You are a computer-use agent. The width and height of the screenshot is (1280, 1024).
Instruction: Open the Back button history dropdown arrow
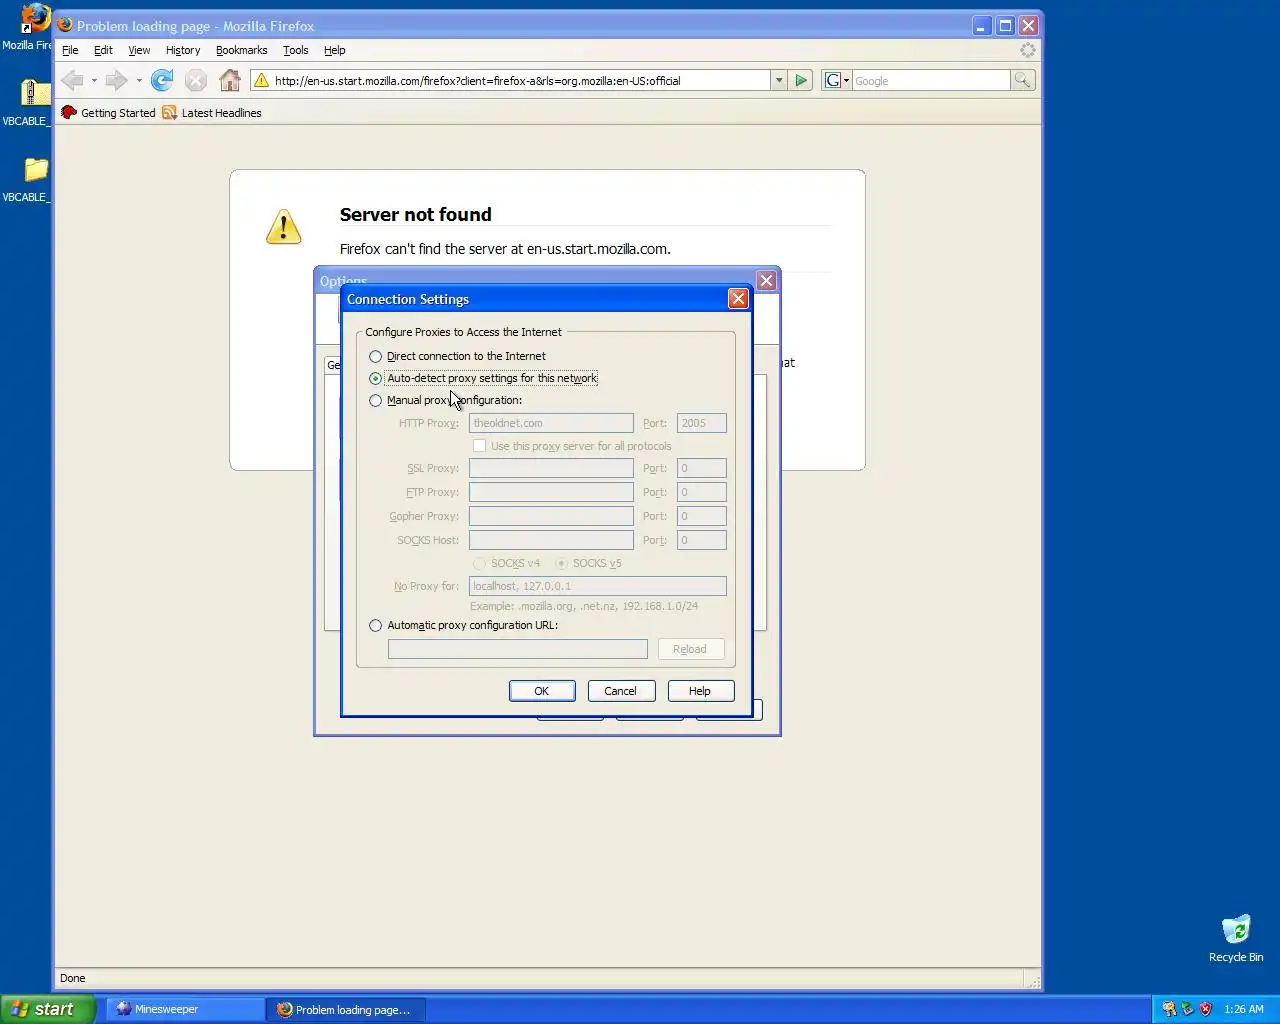pos(94,80)
